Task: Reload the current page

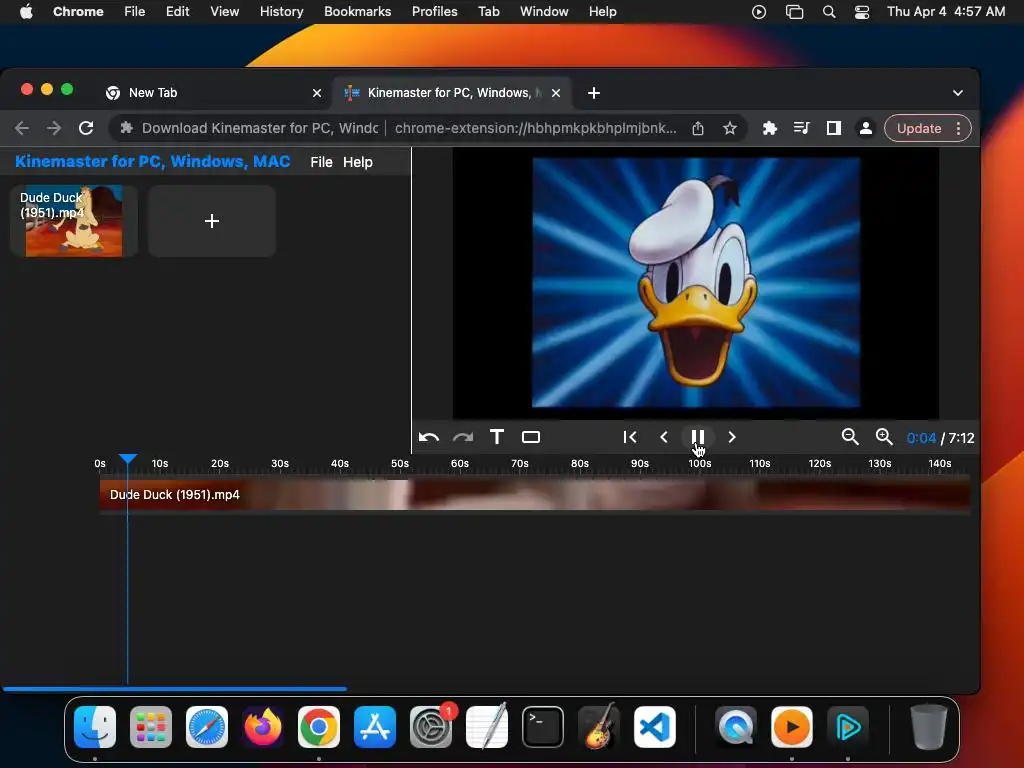Action: coord(86,128)
